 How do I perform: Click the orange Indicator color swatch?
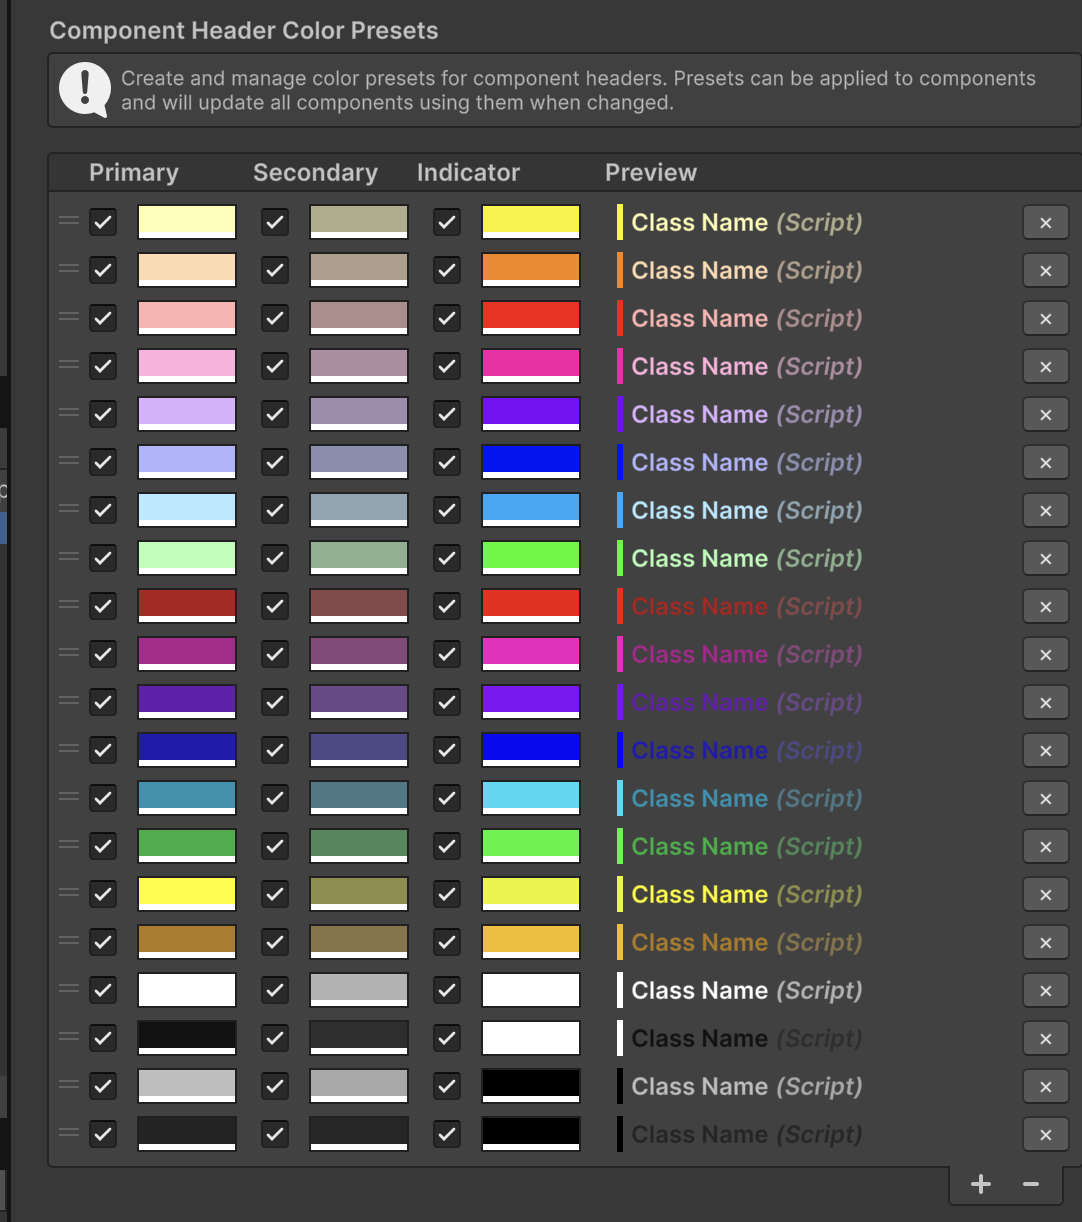point(530,270)
